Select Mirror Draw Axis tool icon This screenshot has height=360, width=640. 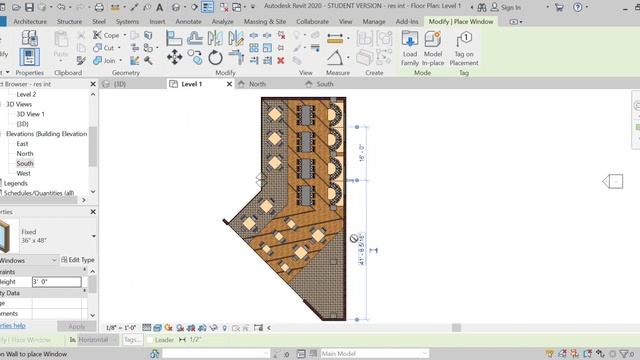click(236, 38)
